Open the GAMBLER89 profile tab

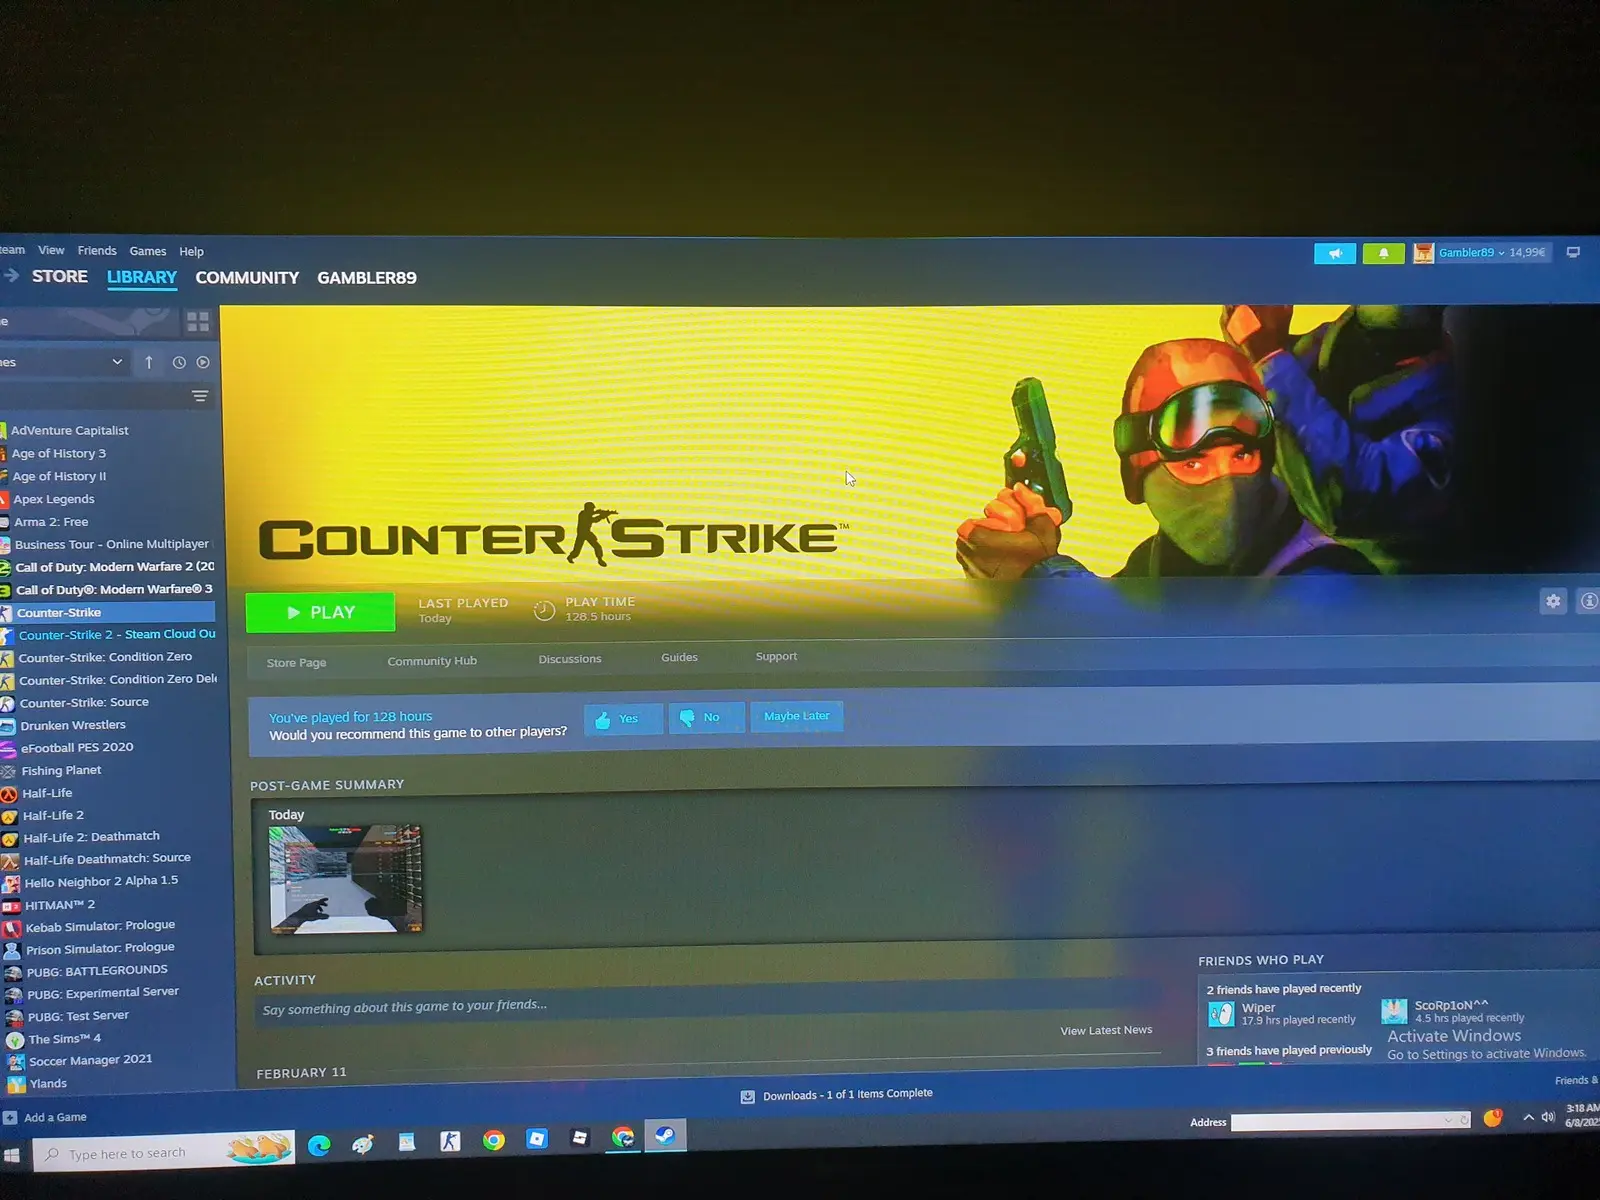coord(367,278)
